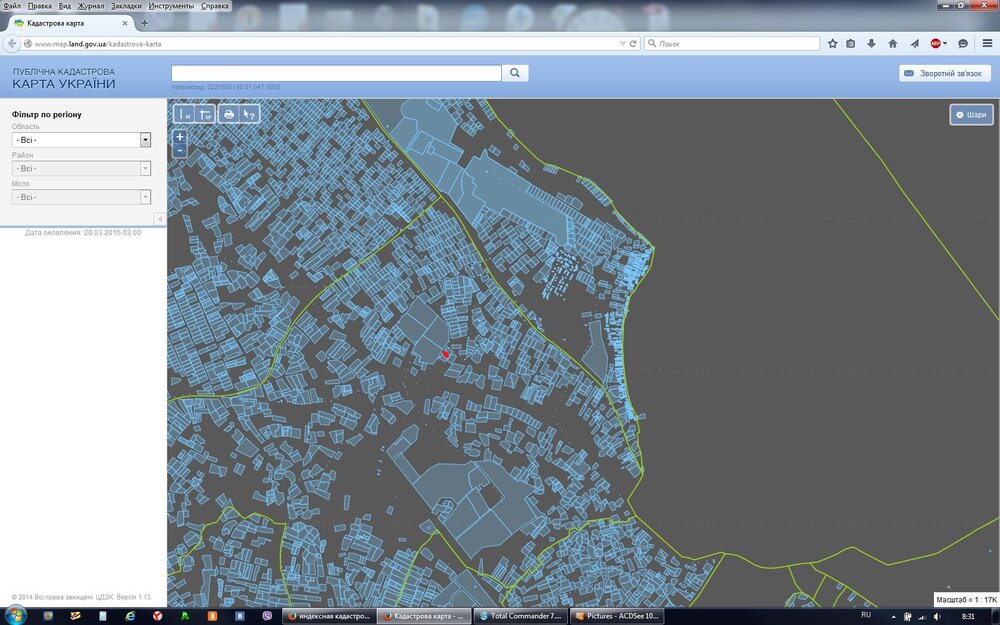Open the Firefox downloads arrow icon
Viewport: 1000px width, 625px height.
(871, 44)
